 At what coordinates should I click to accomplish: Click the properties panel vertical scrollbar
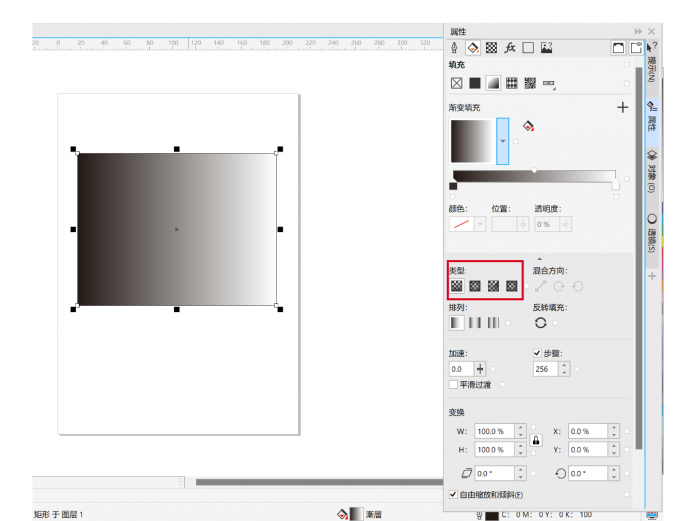638,258
